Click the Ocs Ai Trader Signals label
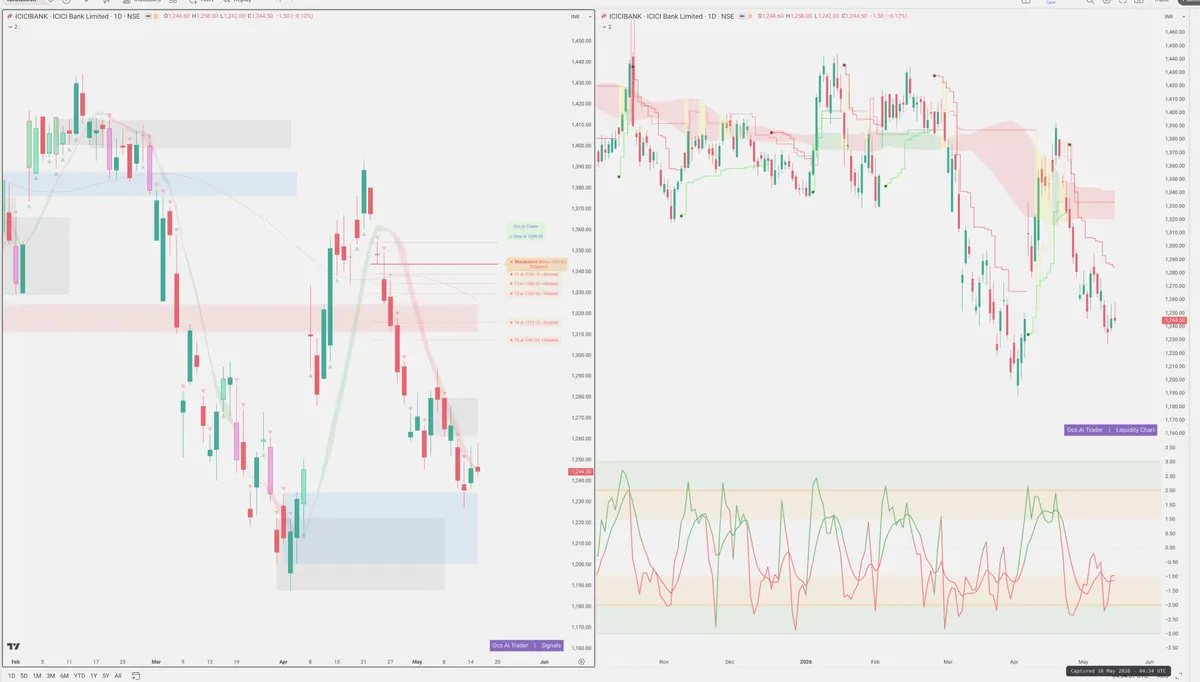The height and width of the screenshot is (682, 1200). (527, 645)
